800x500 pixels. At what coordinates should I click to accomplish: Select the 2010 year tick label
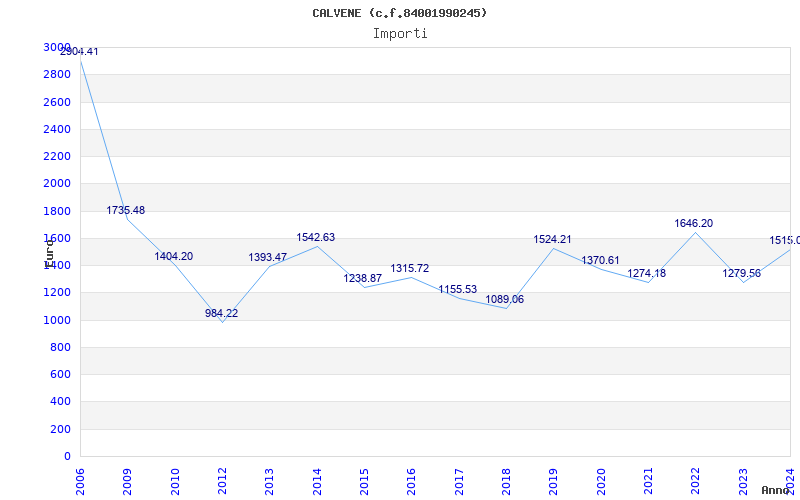tap(175, 482)
